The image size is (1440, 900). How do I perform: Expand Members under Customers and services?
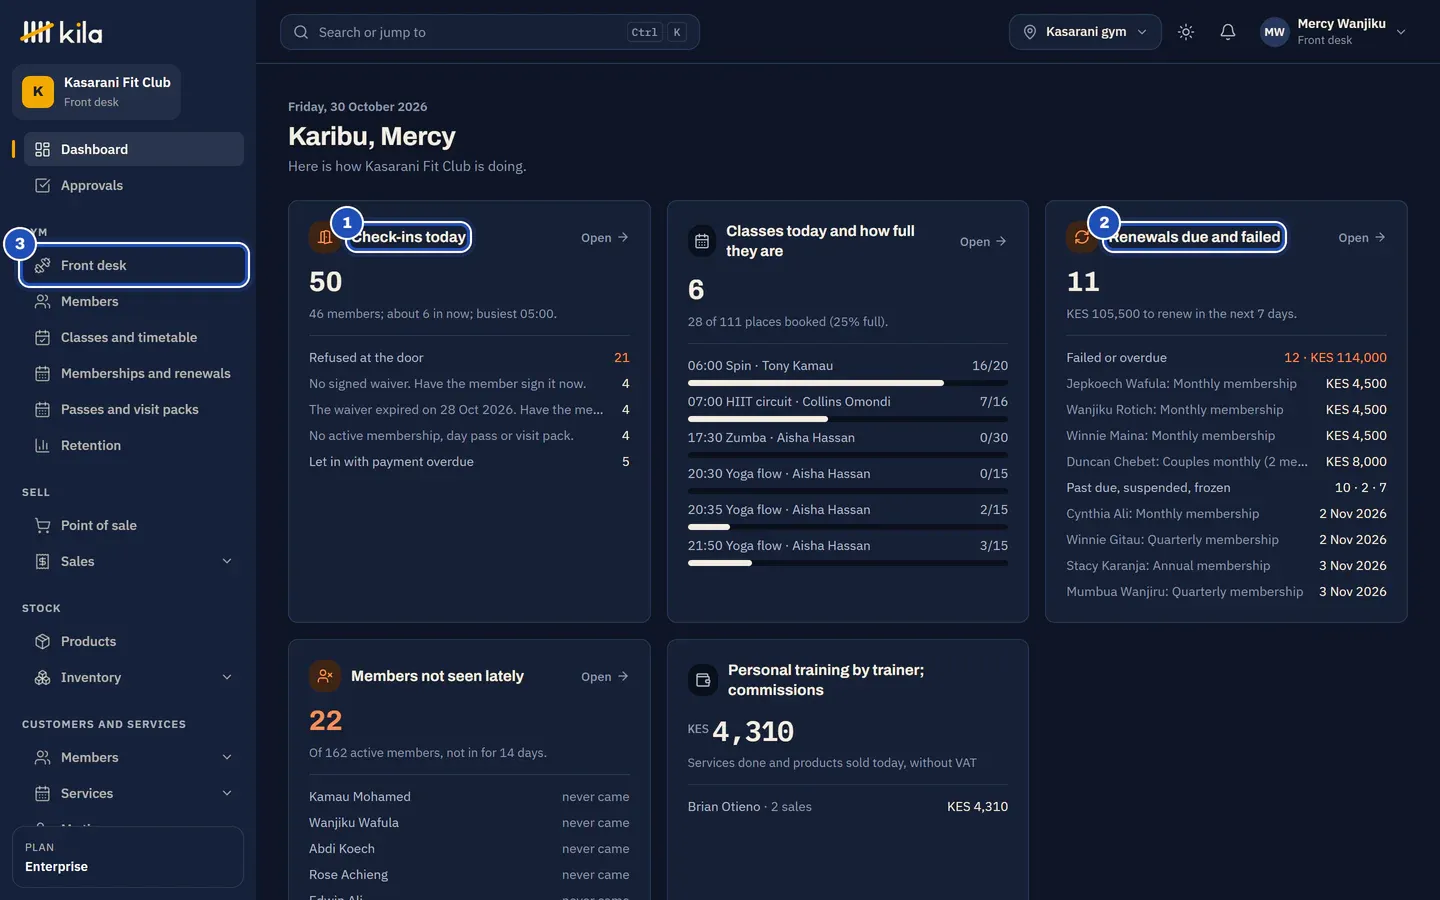pyautogui.click(x=227, y=757)
